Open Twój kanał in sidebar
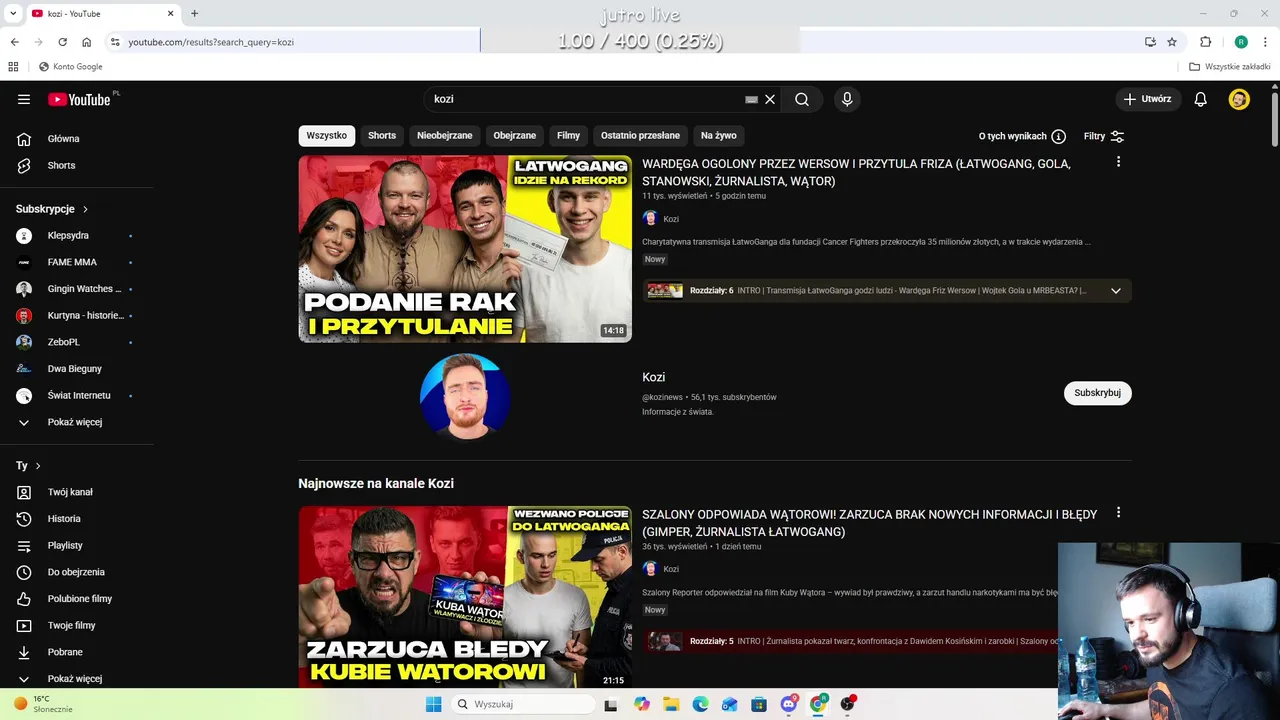 [x=77, y=492]
